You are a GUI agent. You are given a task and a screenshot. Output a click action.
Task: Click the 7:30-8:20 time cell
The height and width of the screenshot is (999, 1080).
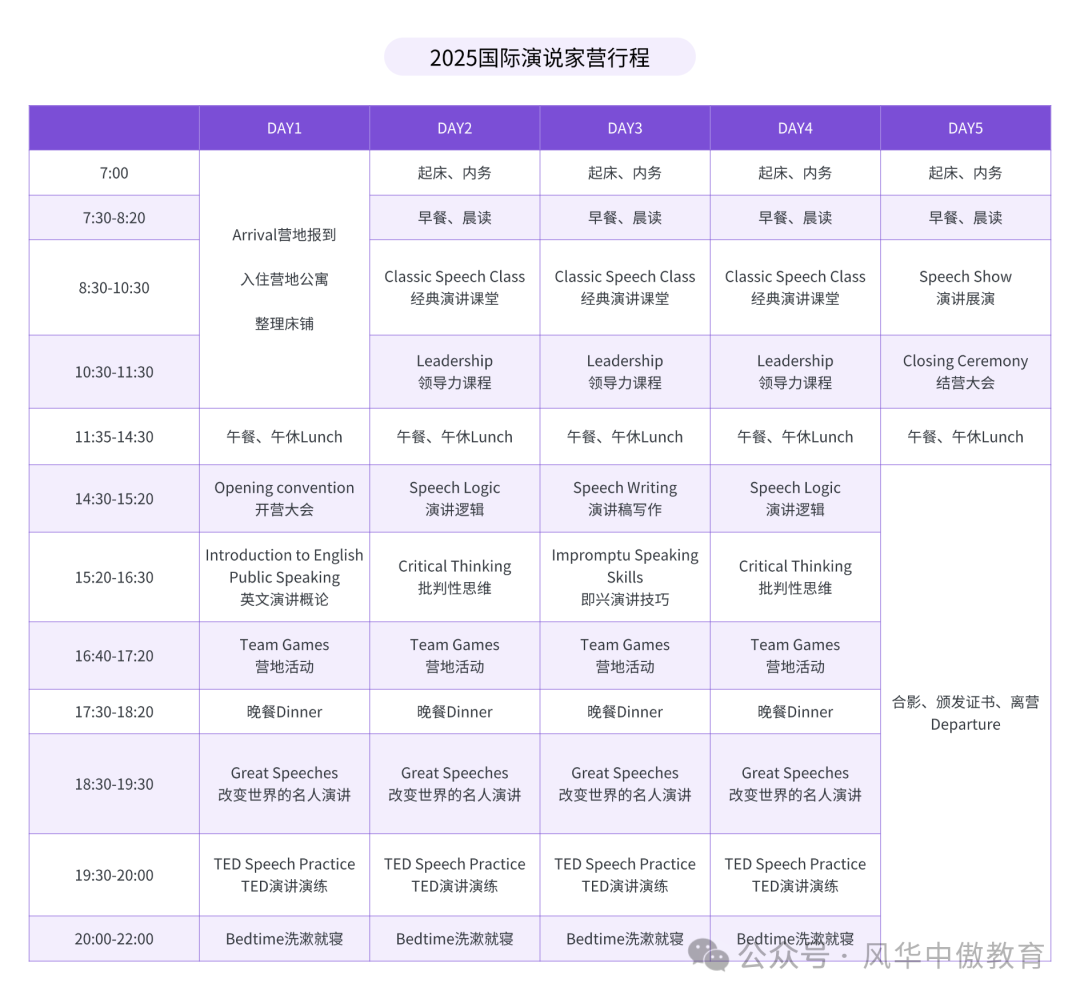click(114, 218)
